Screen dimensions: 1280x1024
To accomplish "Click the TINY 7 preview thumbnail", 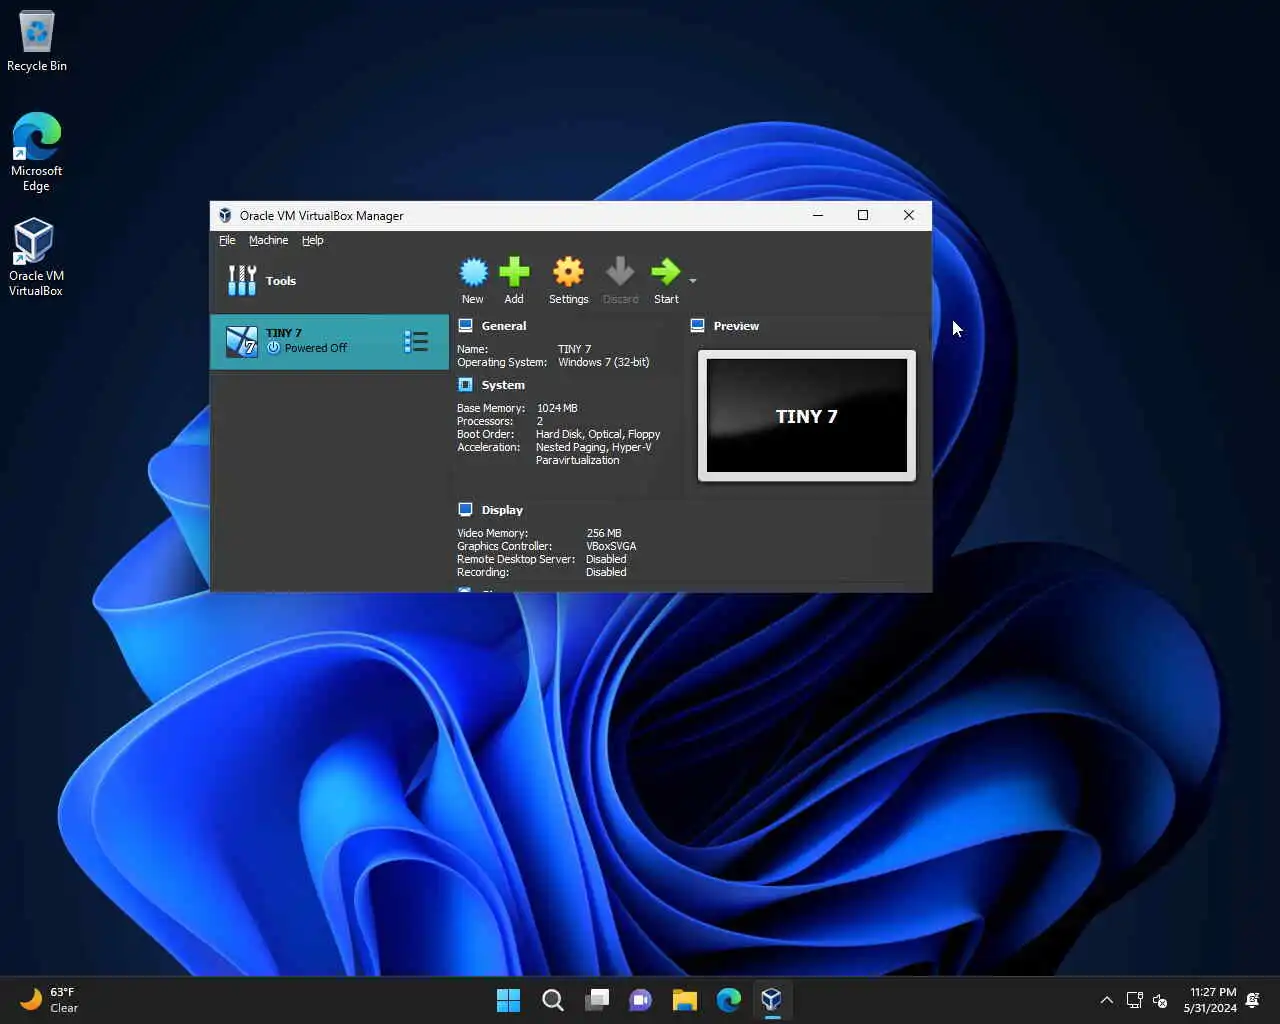I will click(x=807, y=415).
